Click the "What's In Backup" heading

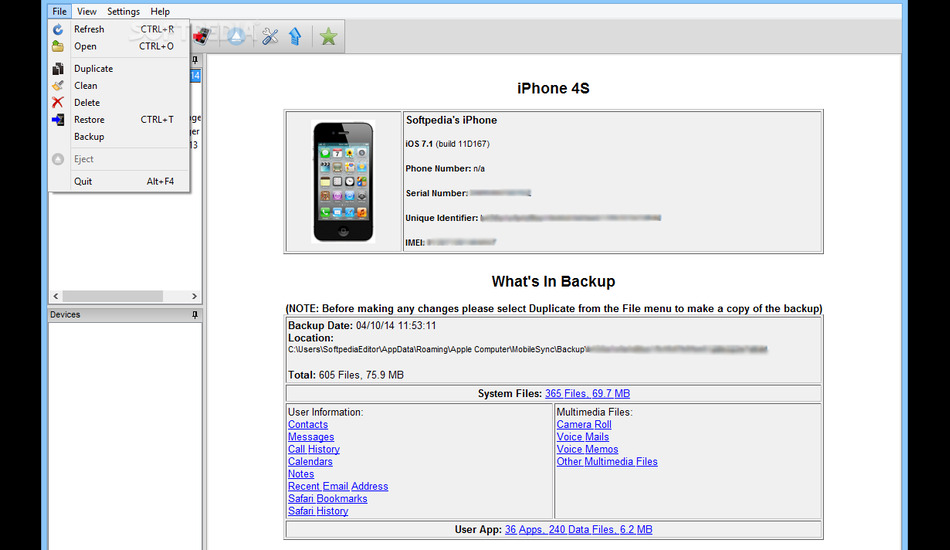point(553,282)
